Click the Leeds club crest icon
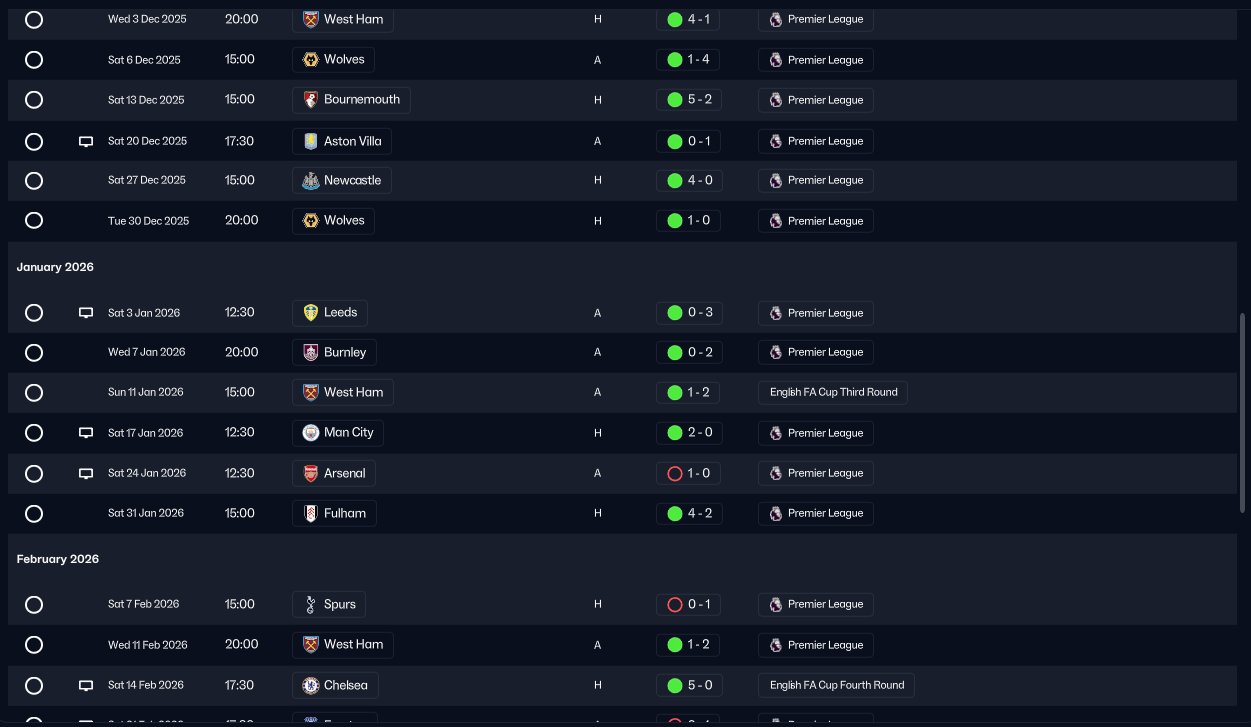This screenshot has height=727, width=1251. pos(310,313)
